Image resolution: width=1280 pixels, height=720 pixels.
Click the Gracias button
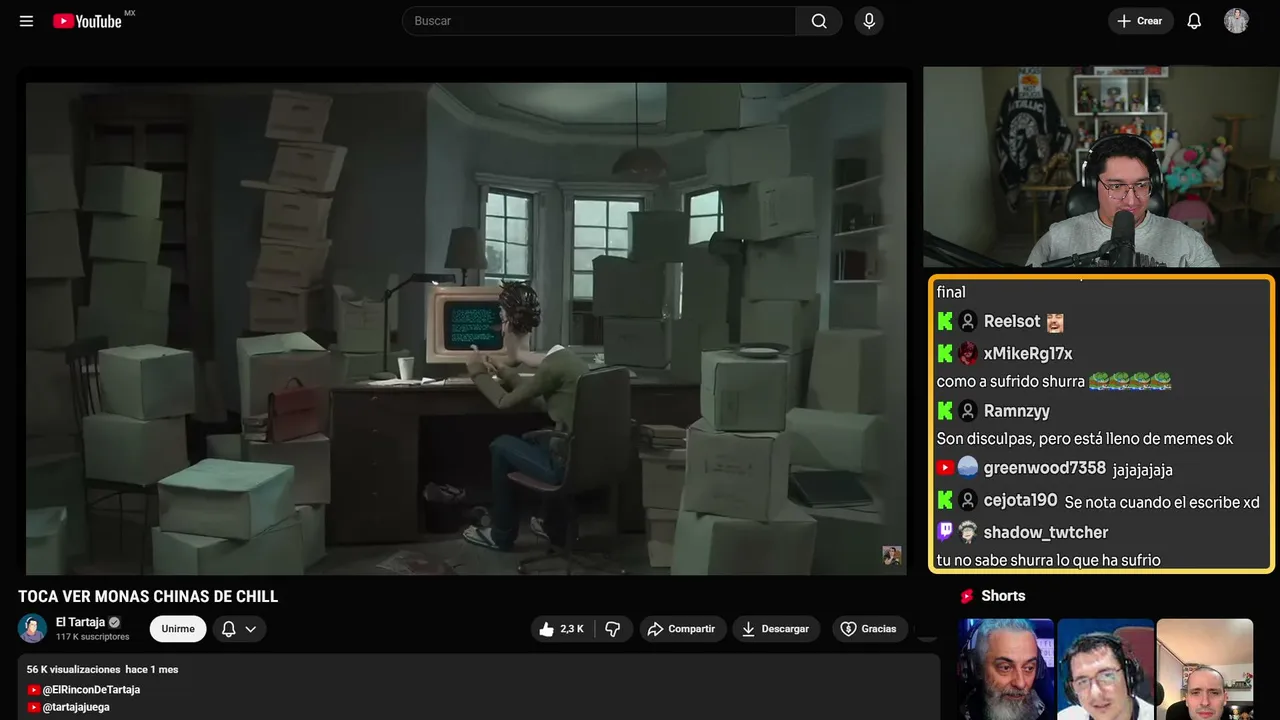click(869, 629)
